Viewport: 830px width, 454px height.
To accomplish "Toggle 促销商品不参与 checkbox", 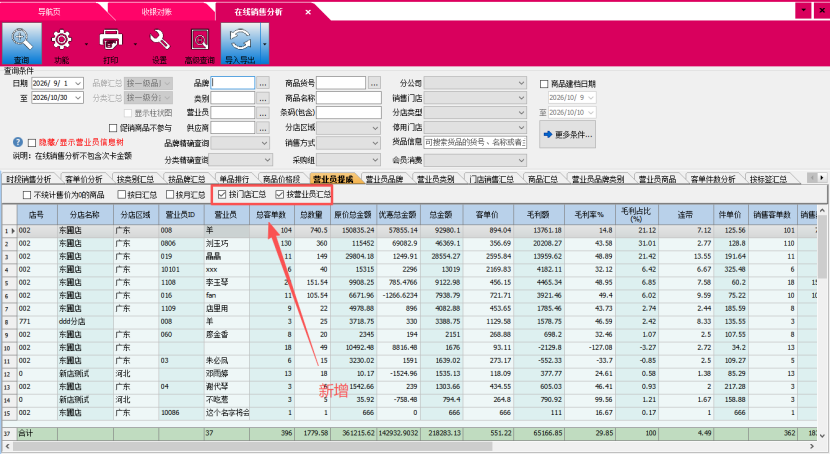I will (113, 128).
